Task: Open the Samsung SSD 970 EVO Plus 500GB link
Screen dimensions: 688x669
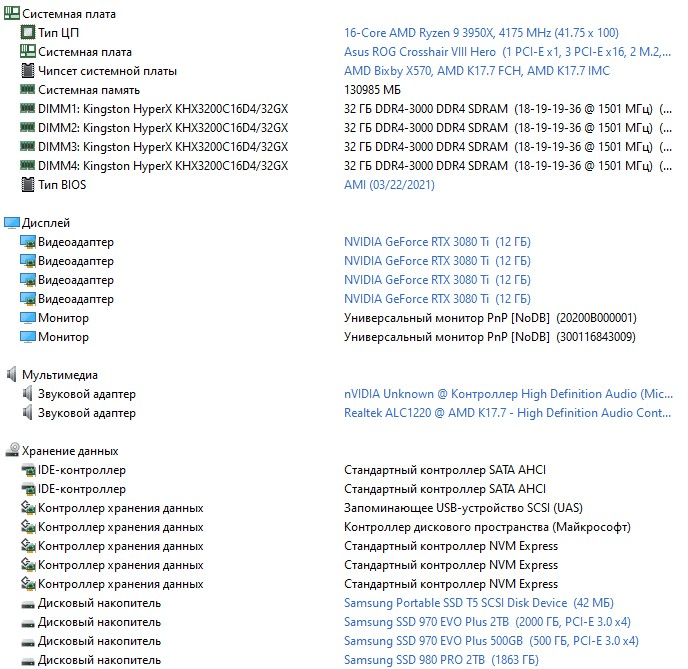Action: [491, 641]
